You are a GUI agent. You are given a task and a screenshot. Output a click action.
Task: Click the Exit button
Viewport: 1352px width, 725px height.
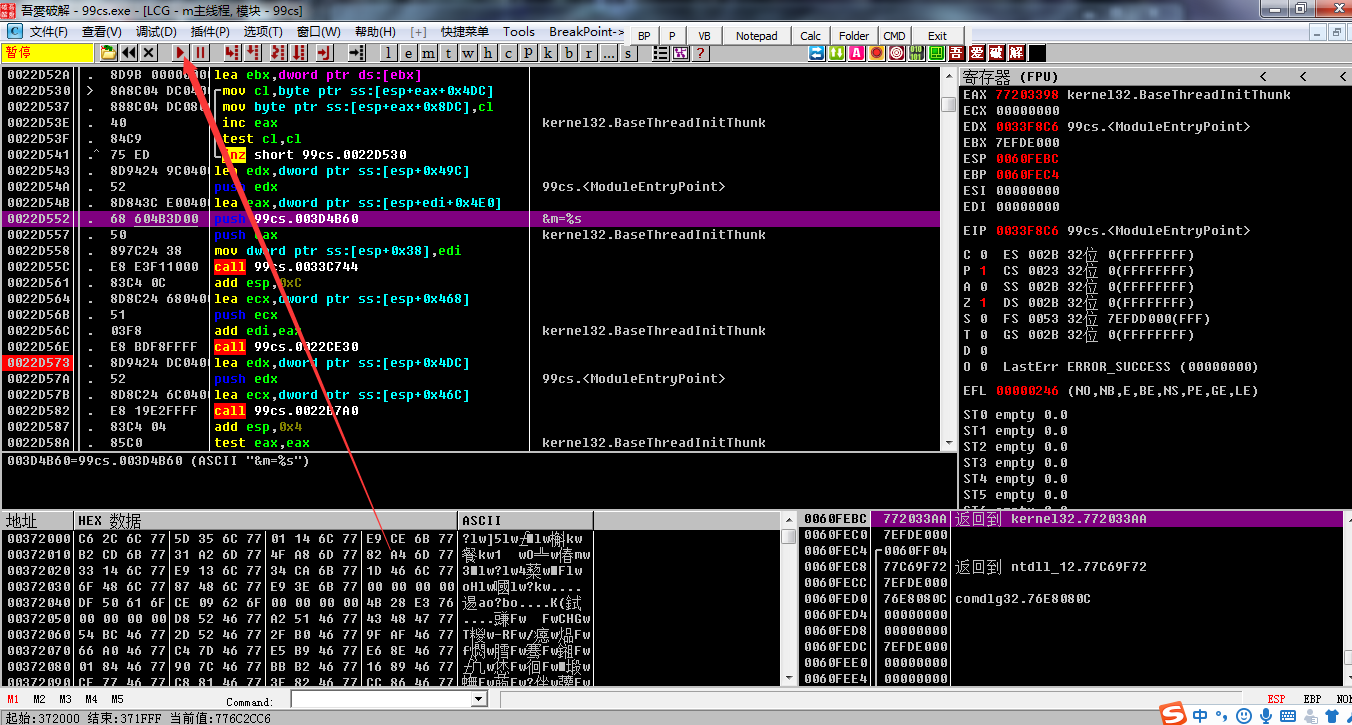point(937,36)
